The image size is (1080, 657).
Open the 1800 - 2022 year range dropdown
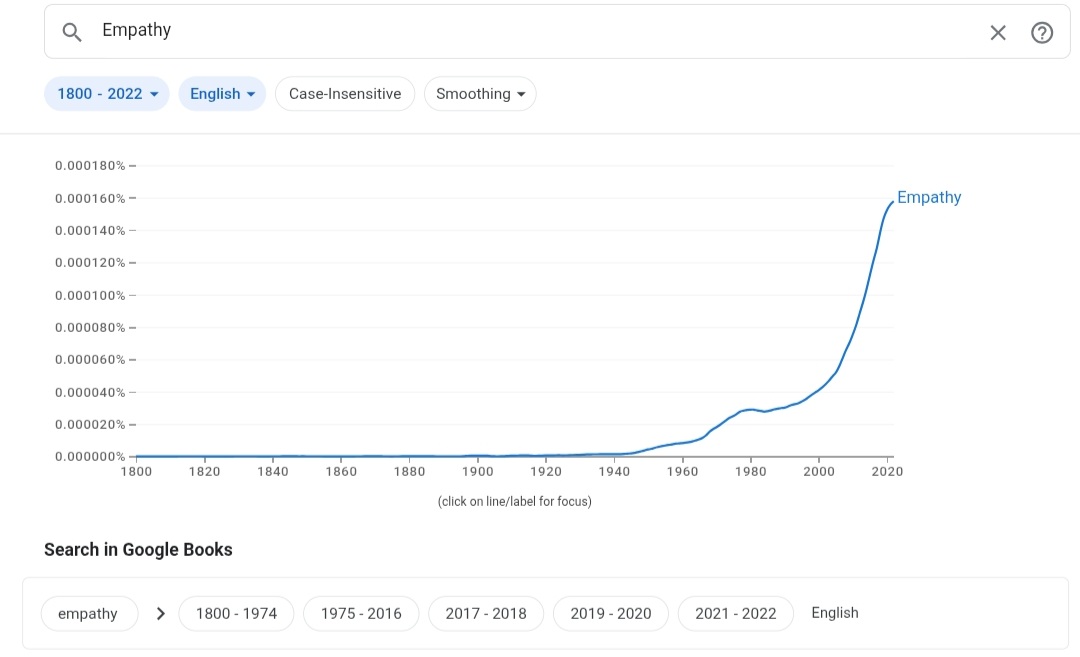(107, 94)
